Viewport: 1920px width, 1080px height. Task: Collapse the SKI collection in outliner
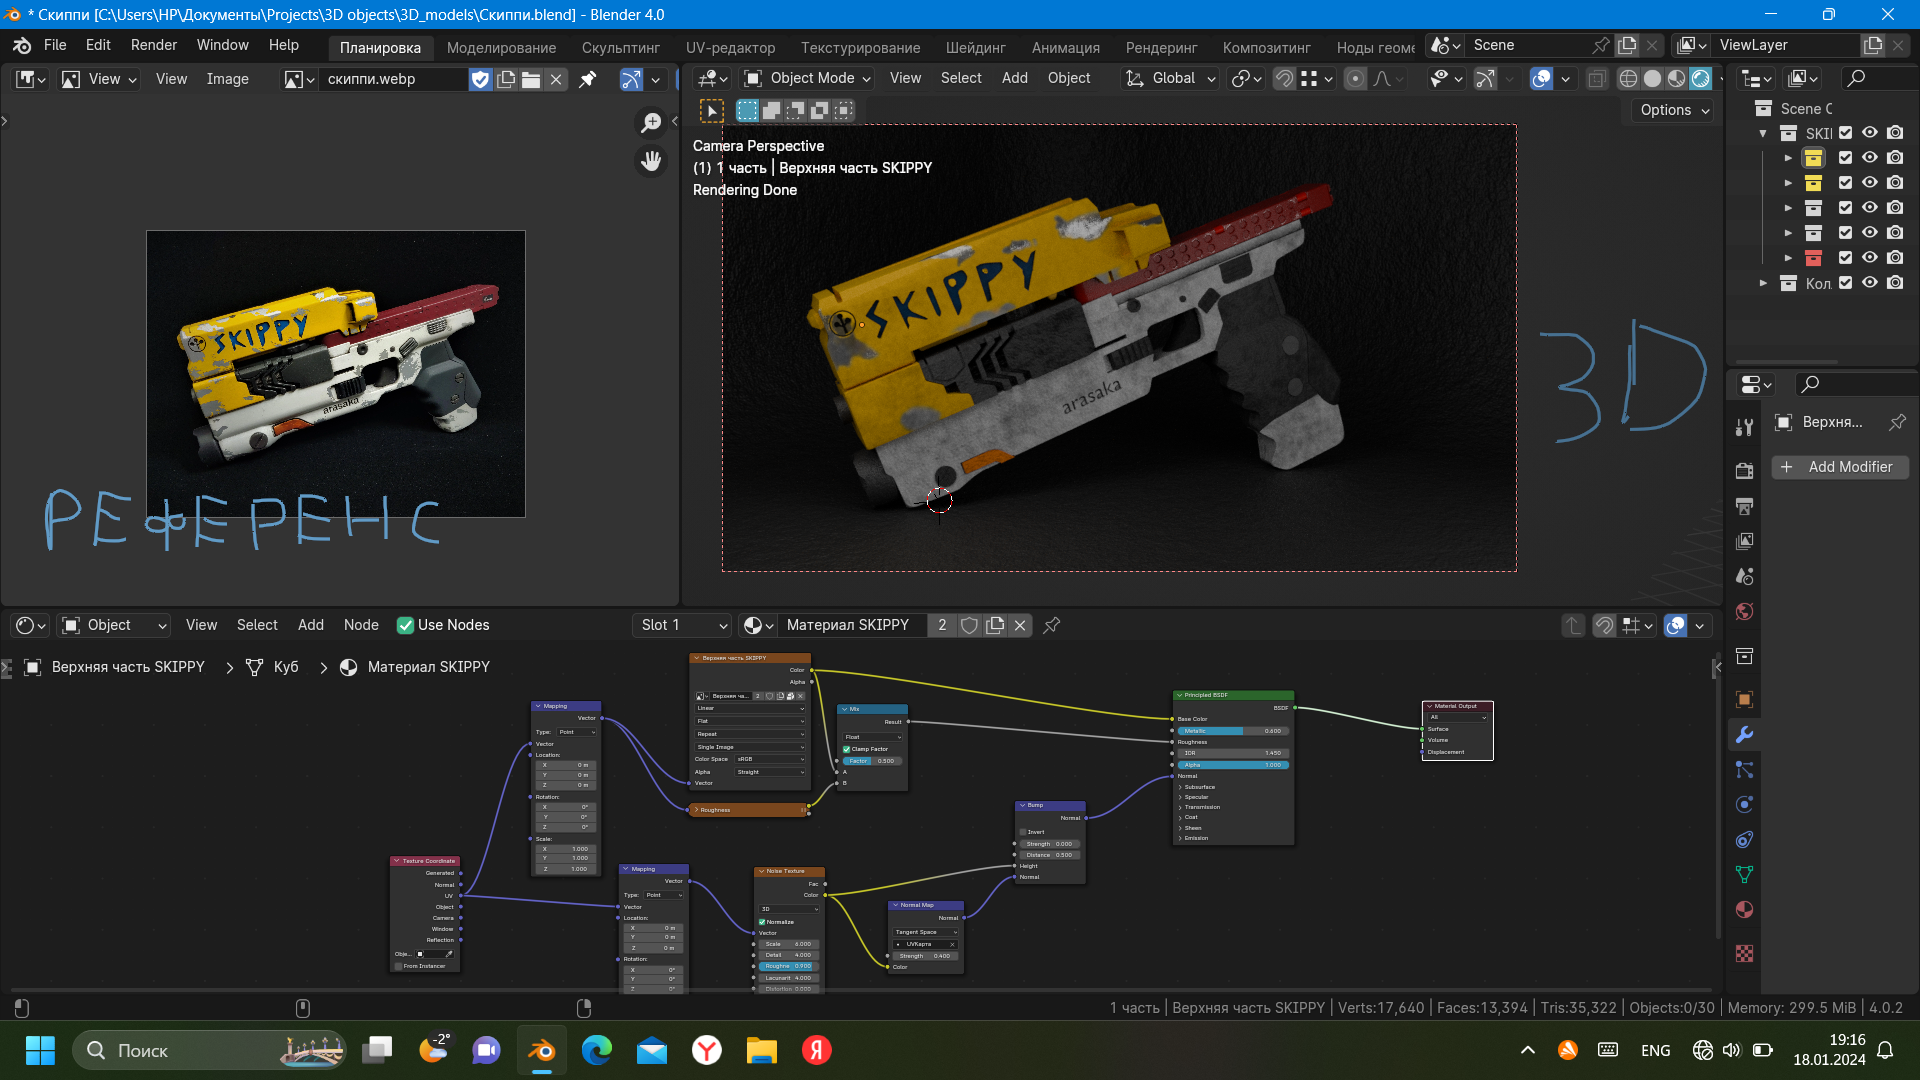[x=1763, y=133]
